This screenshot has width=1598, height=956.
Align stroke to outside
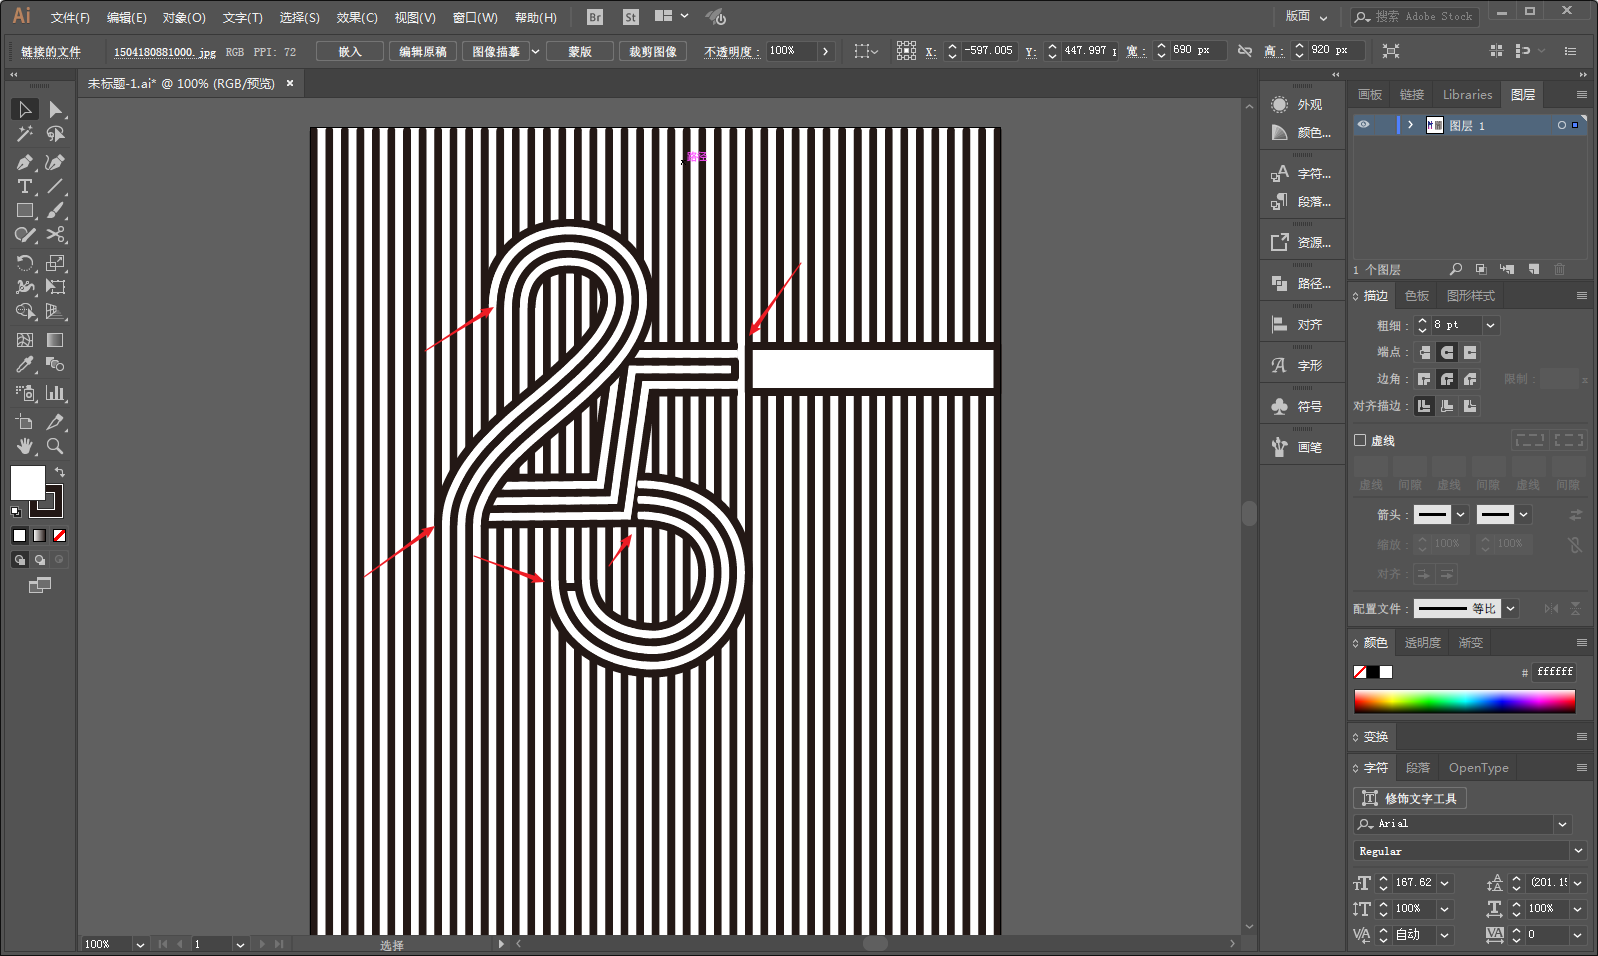[x=1470, y=406]
